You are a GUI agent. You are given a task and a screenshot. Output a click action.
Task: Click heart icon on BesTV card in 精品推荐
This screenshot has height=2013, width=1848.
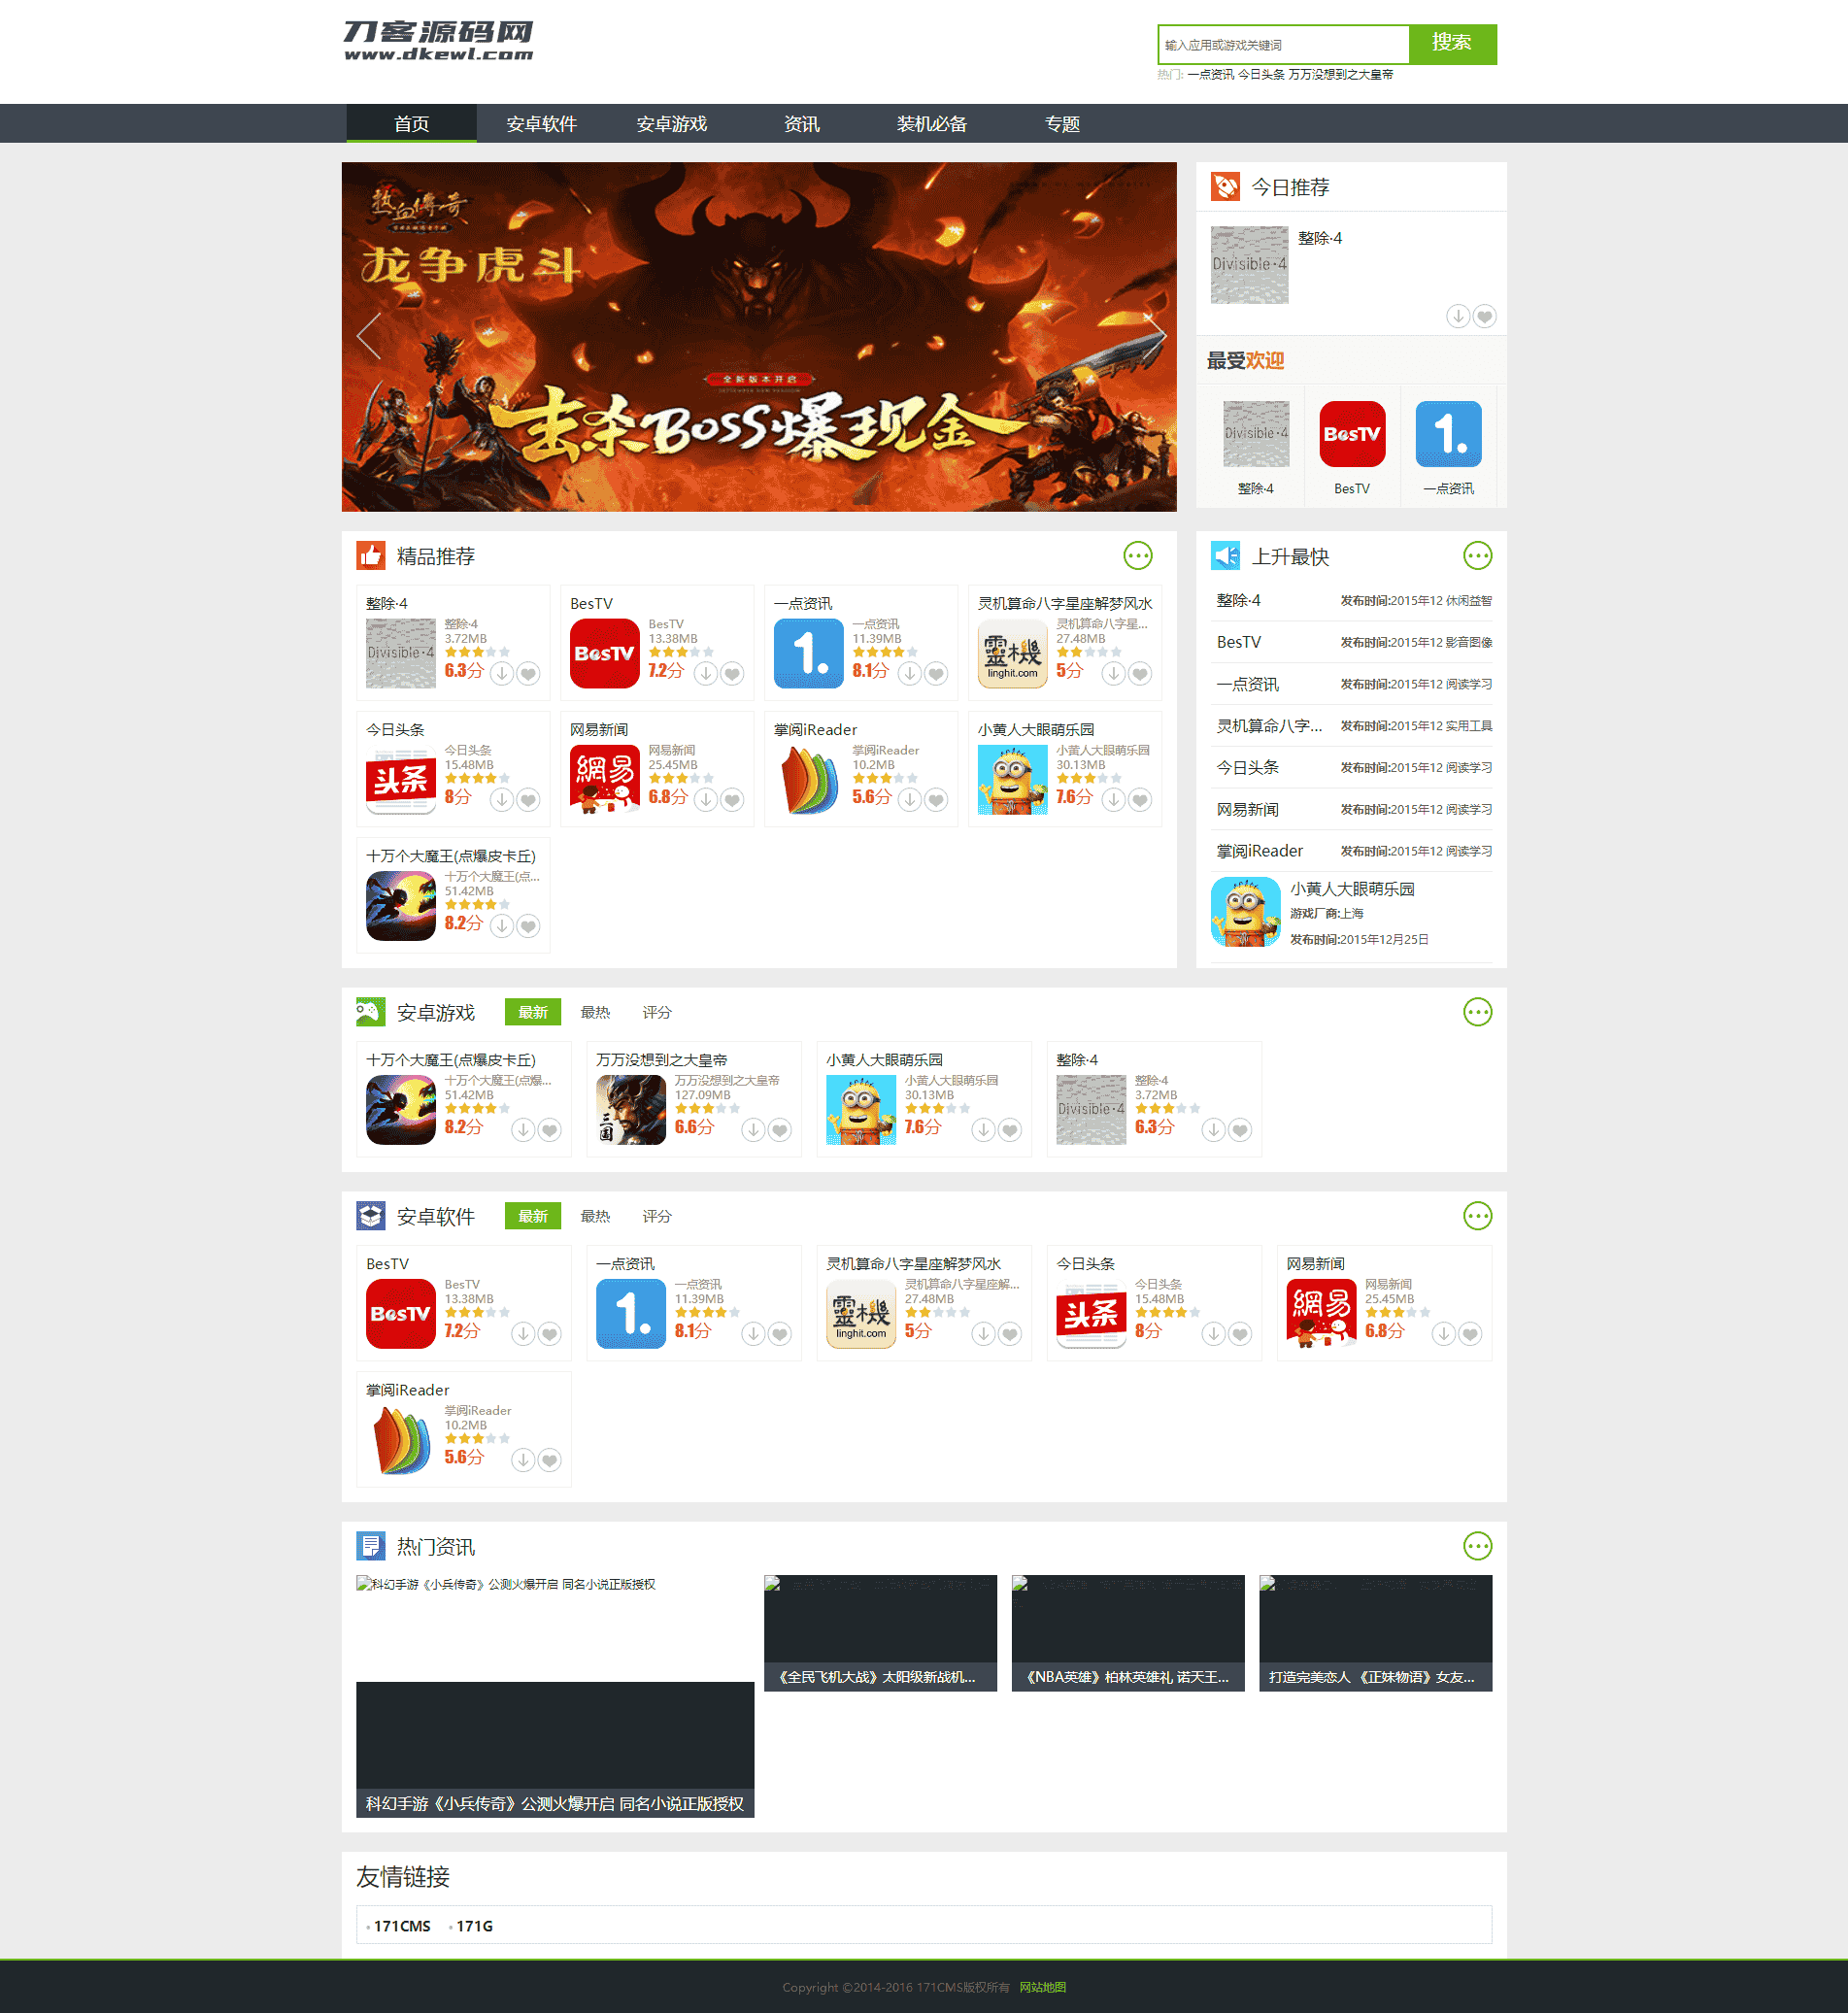[733, 674]
